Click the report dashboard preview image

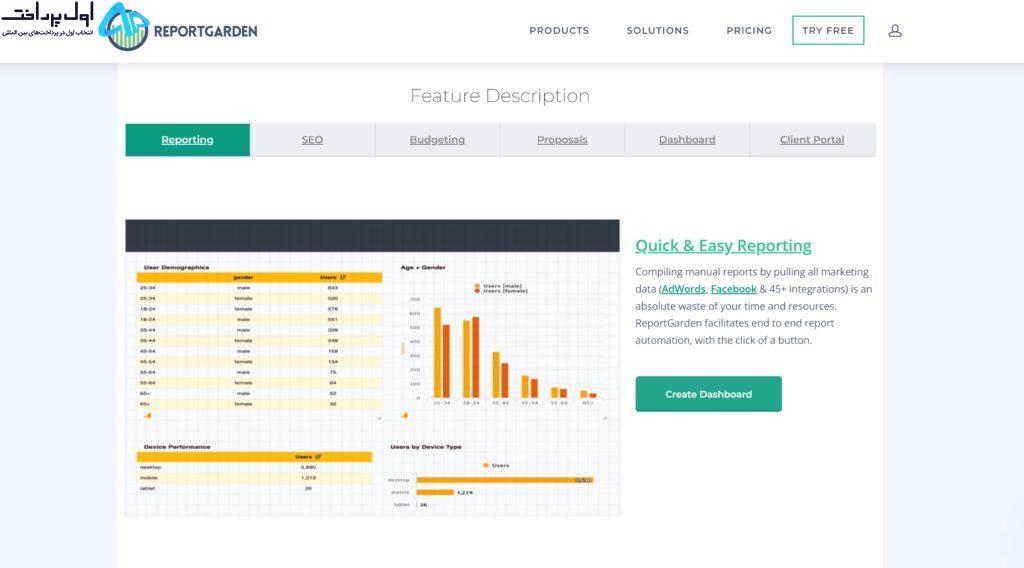(372, 368)
